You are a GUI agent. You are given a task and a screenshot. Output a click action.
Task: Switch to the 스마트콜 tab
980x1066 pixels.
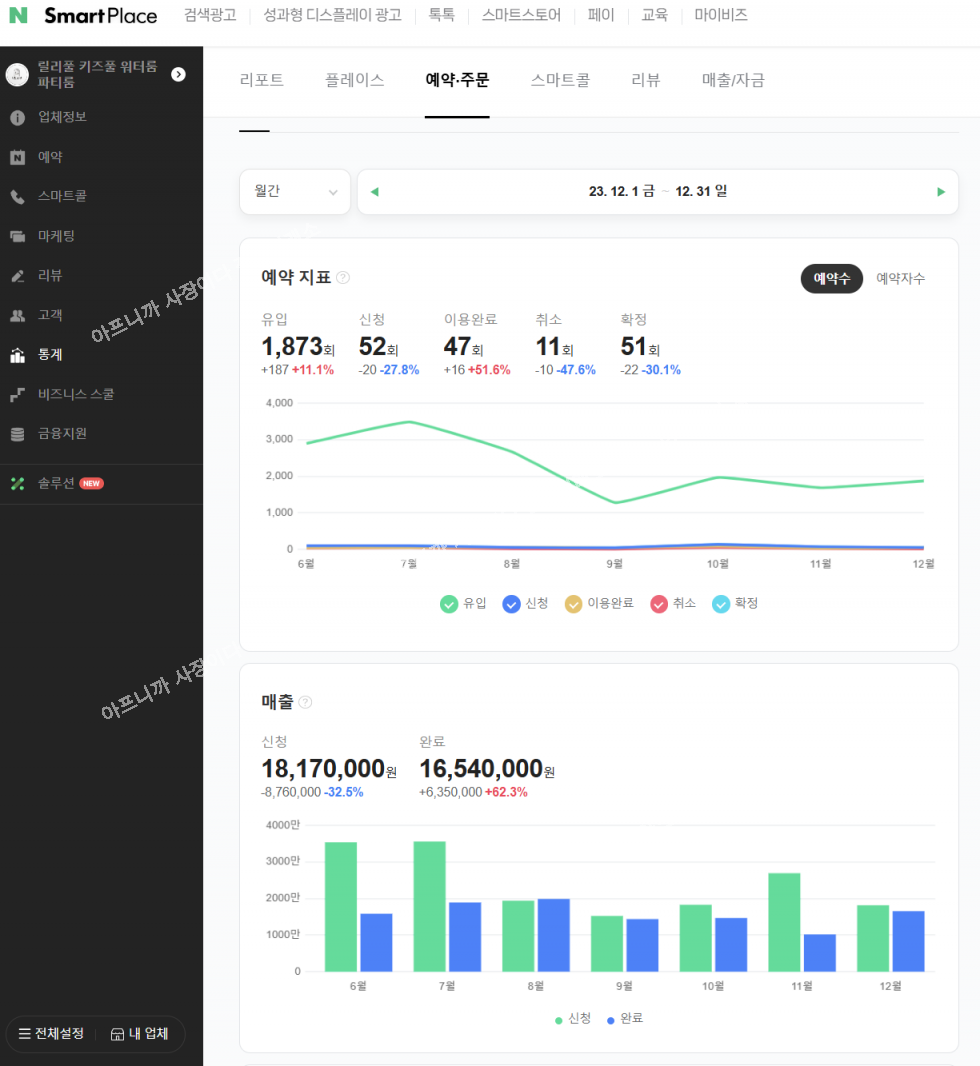click(560, 81)
